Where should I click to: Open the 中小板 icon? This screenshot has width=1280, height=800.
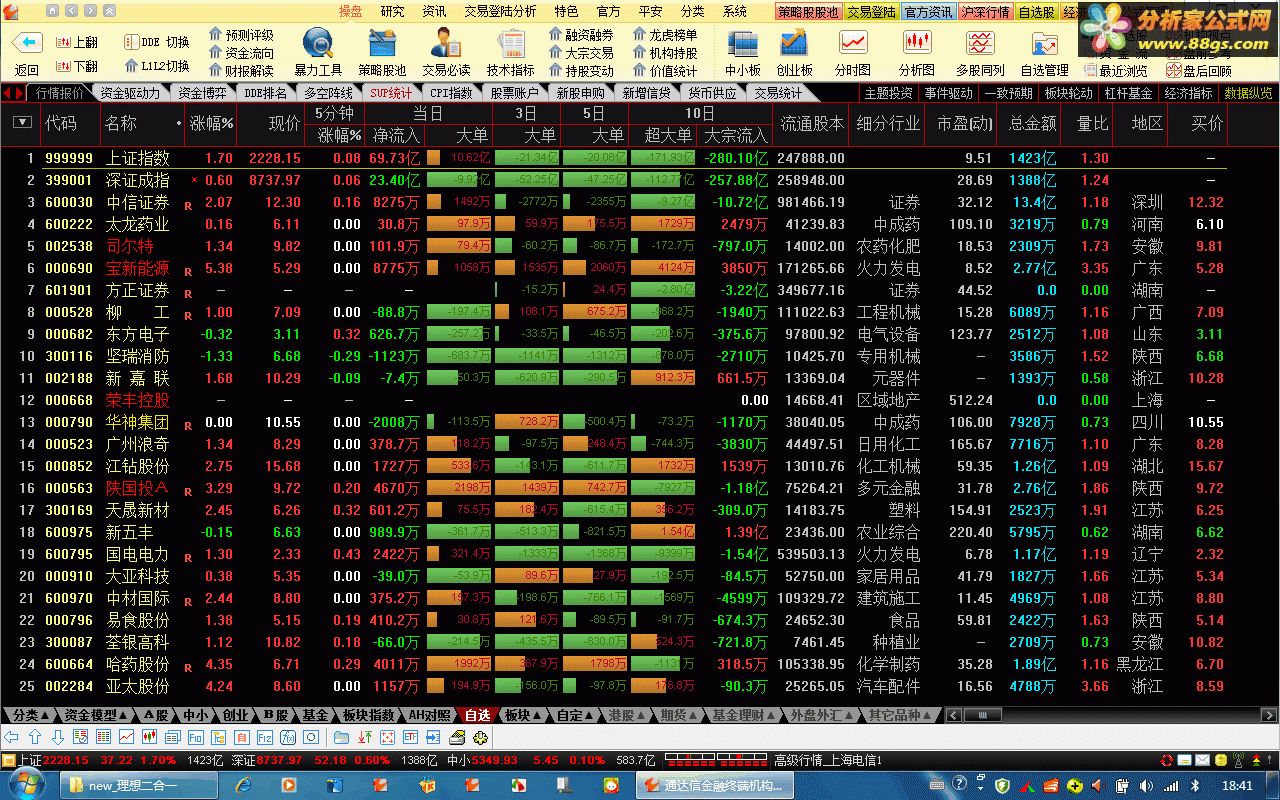(x=743, y=43)
